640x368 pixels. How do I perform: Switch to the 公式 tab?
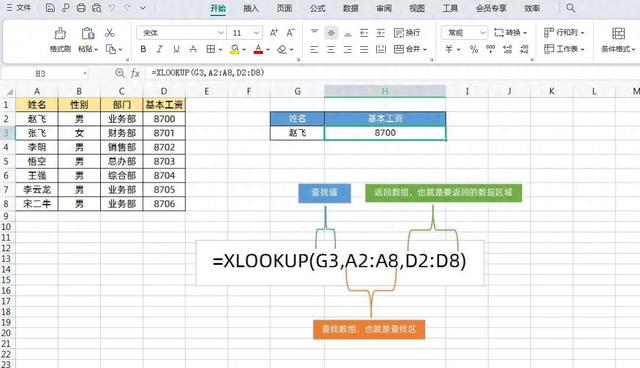coord(317,8)
